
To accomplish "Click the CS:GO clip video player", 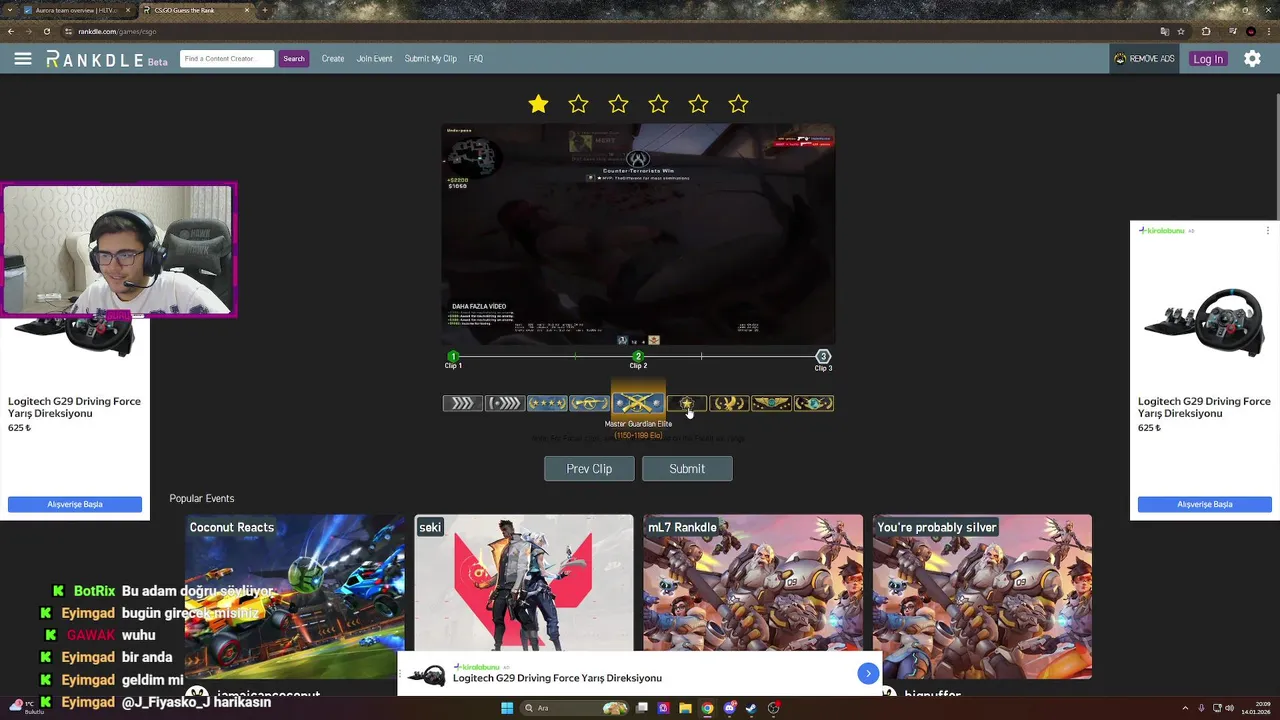I will 638,235.
